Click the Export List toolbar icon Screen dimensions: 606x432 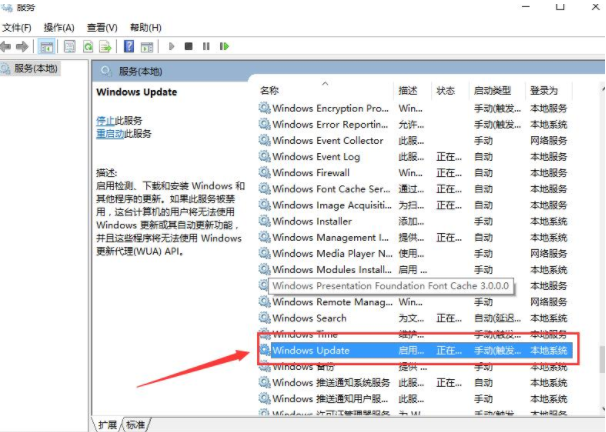[x=105, y=46]
